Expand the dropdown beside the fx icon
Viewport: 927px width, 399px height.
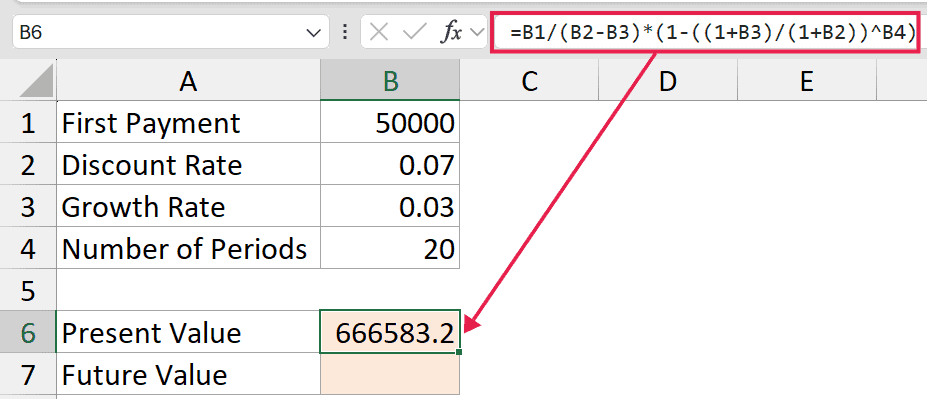476,34
